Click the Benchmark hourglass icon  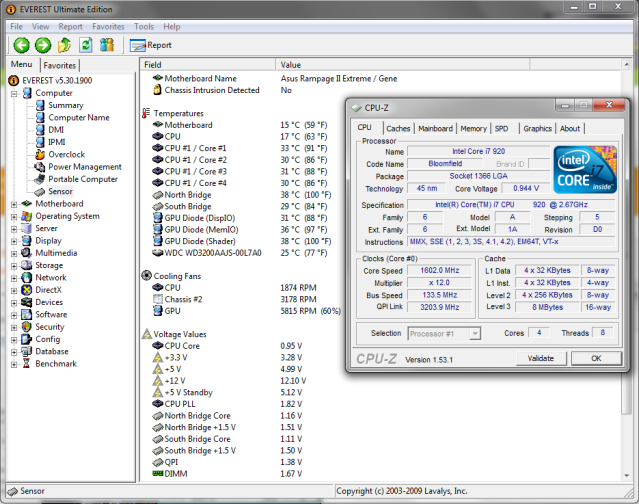coord(26,363)
